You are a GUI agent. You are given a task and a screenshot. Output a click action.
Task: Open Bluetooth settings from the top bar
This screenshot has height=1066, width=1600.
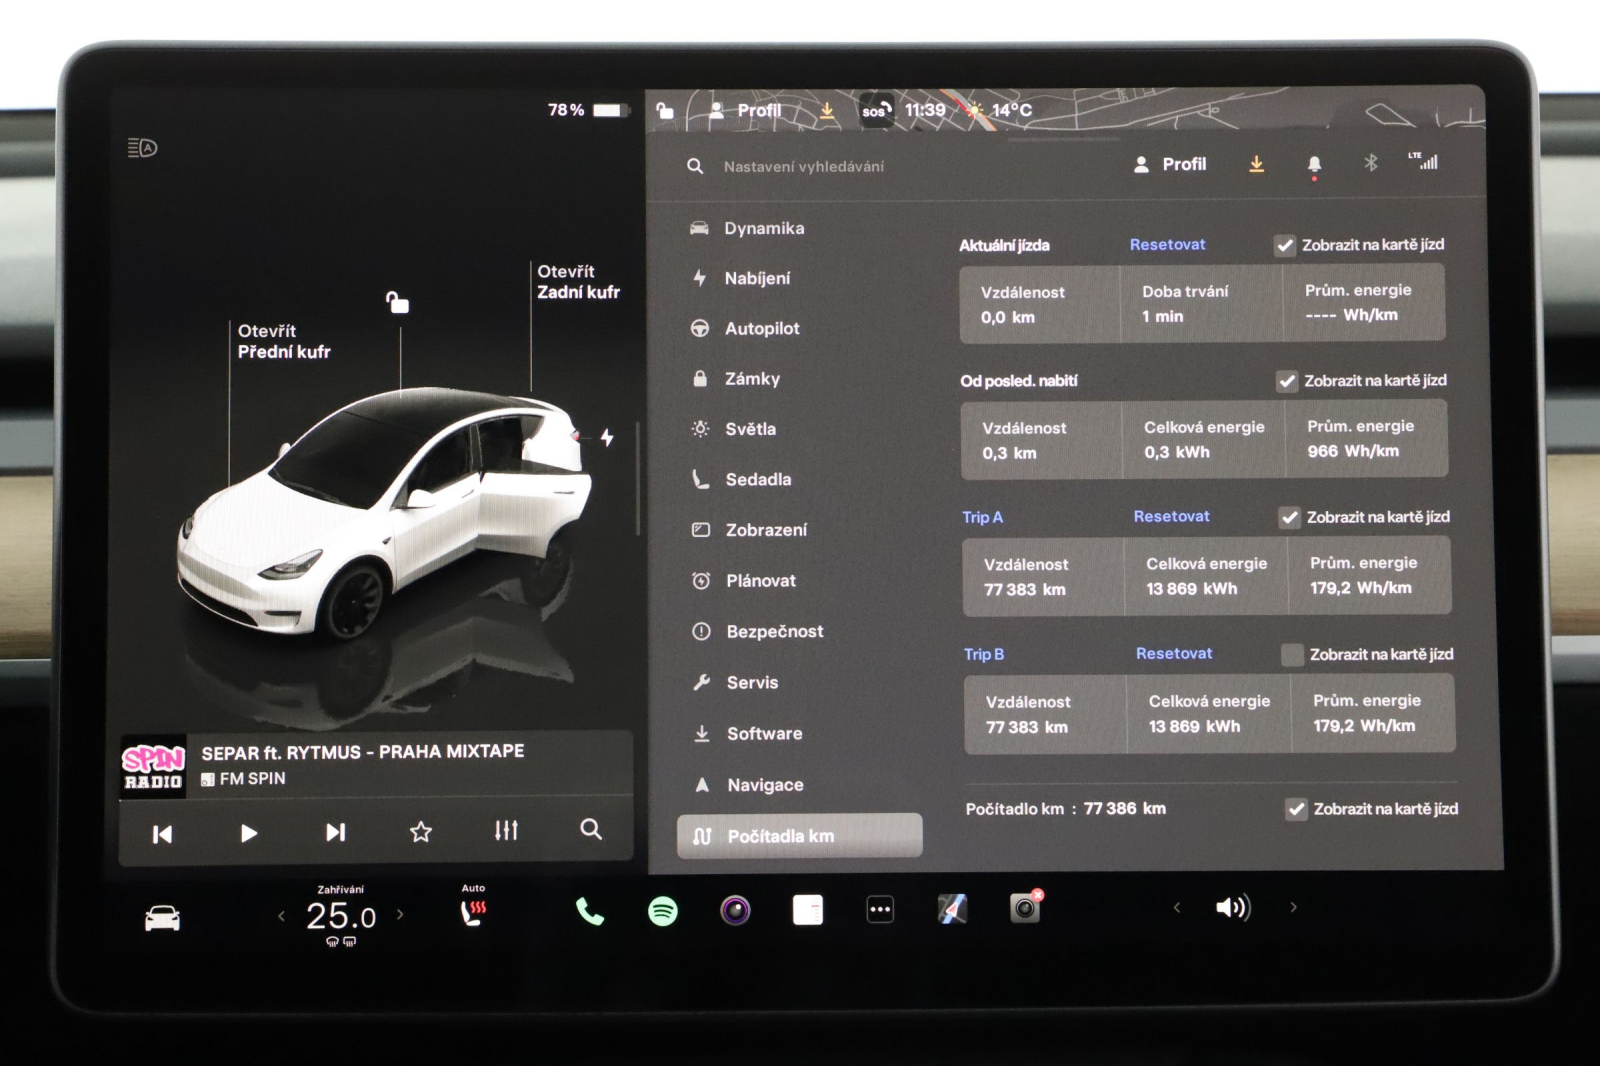1371,162
